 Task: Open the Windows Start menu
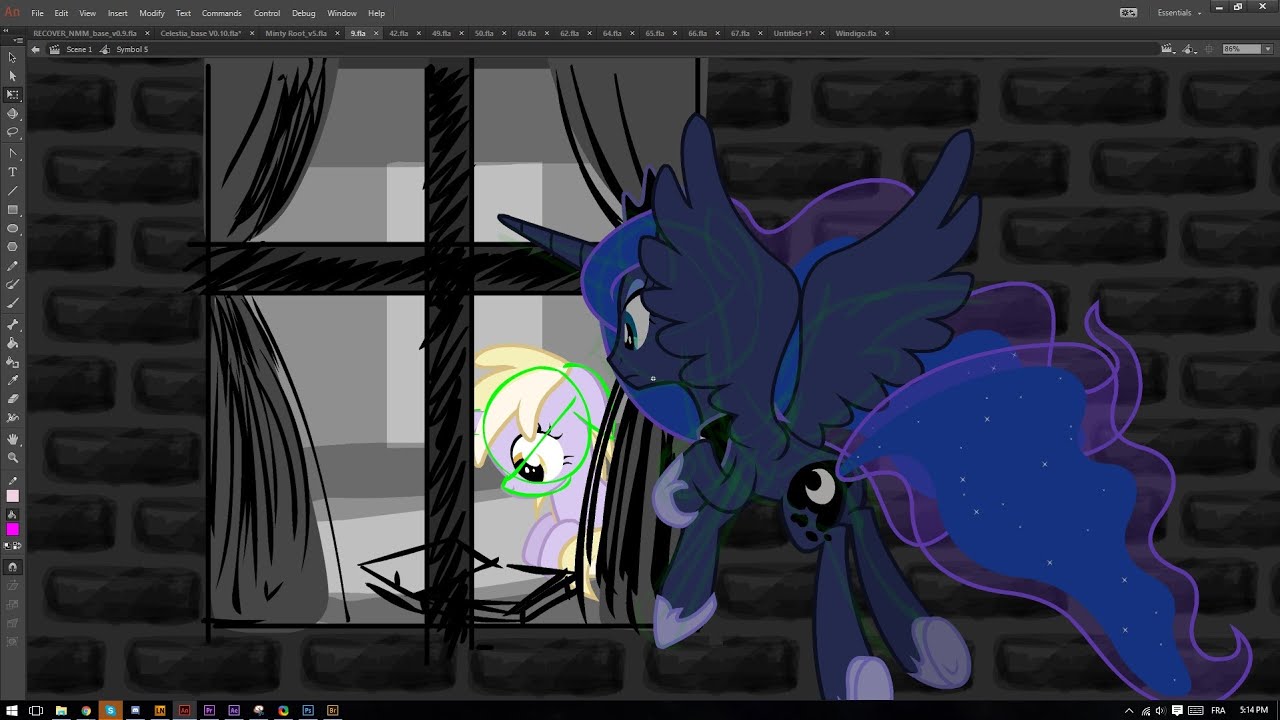point(11,710)
